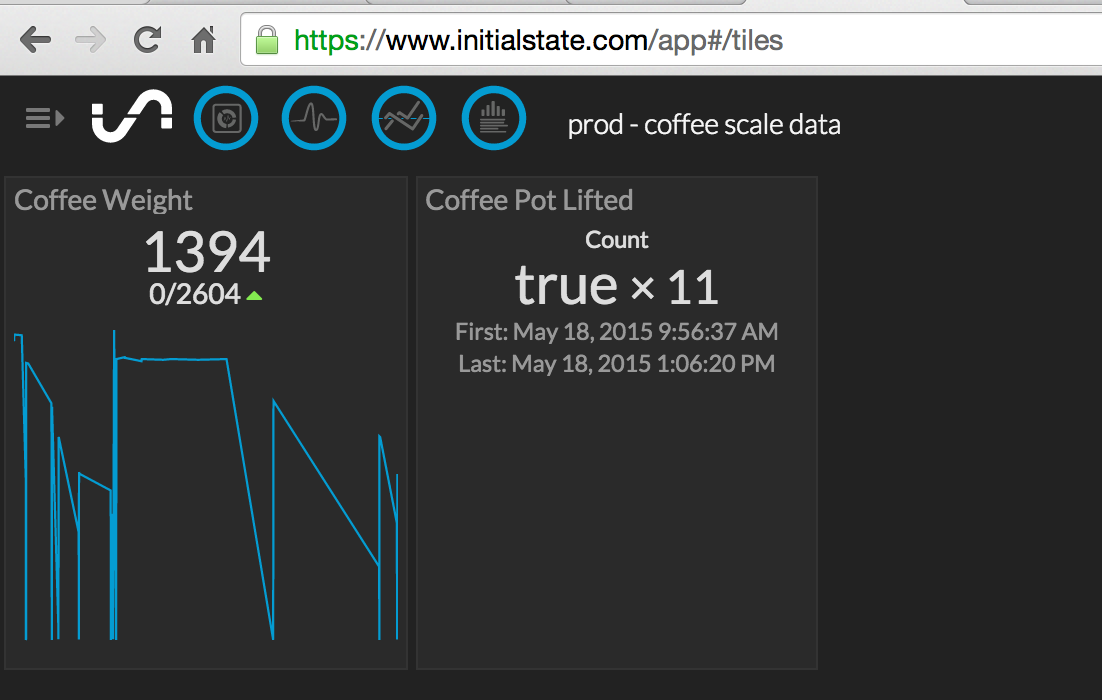The width and height of the screenshot is (1102, 700).
Task: Click the 'prod - coffee scale data' title
Action: click(704, 125)
